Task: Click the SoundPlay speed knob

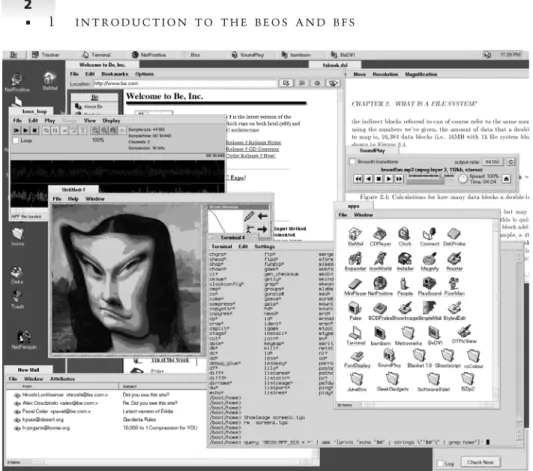Action: pyautogui.click(x=463, y=179)
